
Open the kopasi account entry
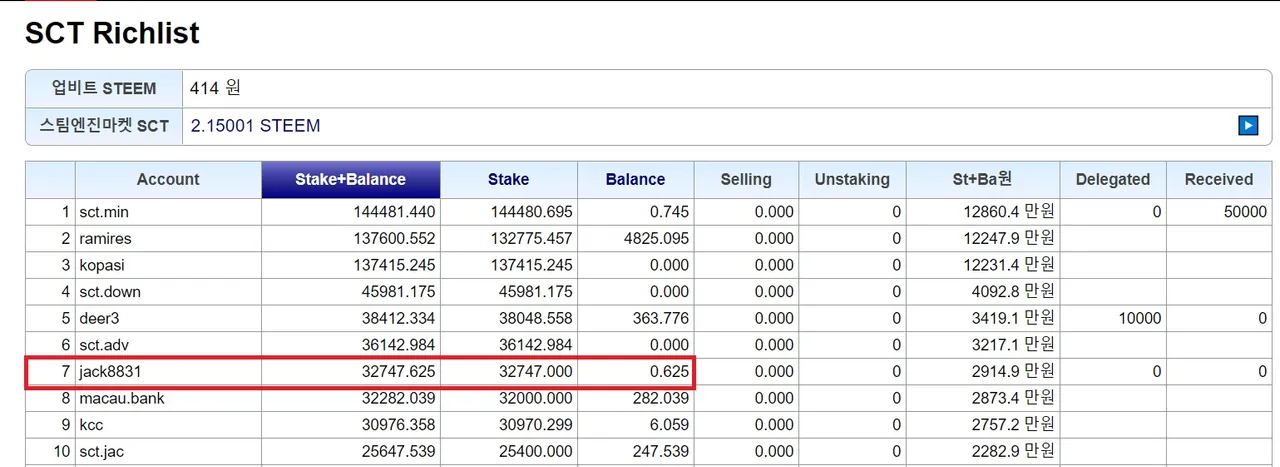point(102,266)
